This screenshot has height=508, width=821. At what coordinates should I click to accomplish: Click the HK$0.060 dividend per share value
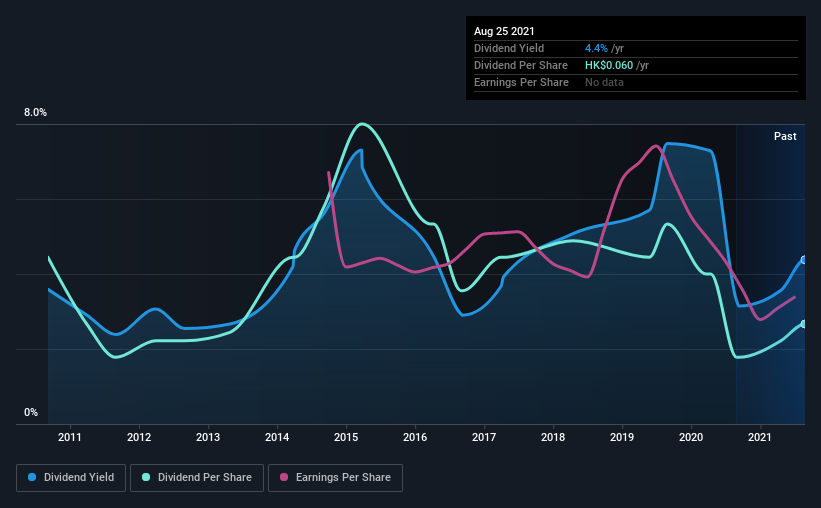[x=609, y=65]
